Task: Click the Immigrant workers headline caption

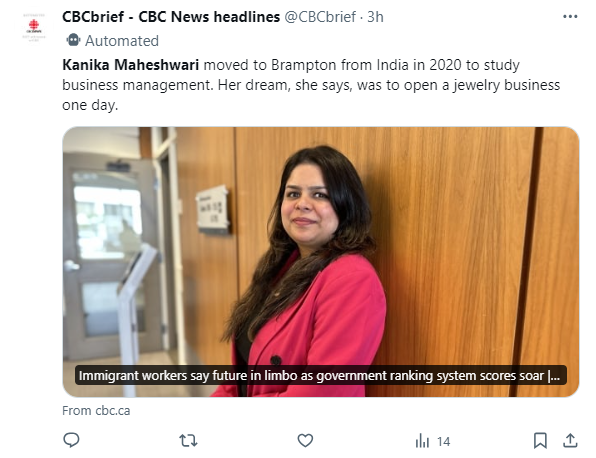Action: (x=320, y=376)
